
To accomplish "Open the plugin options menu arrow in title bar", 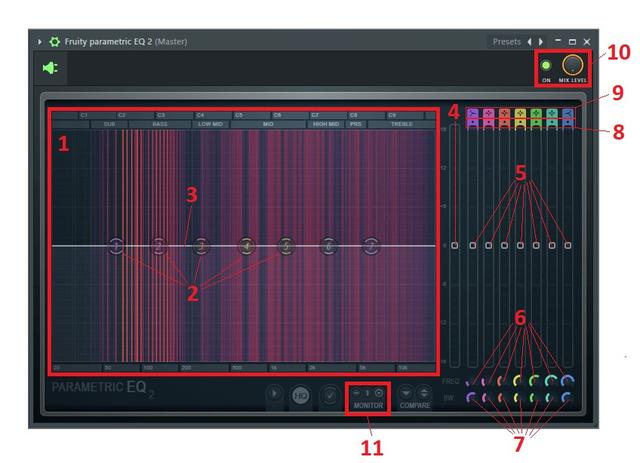I will (40, 42).
